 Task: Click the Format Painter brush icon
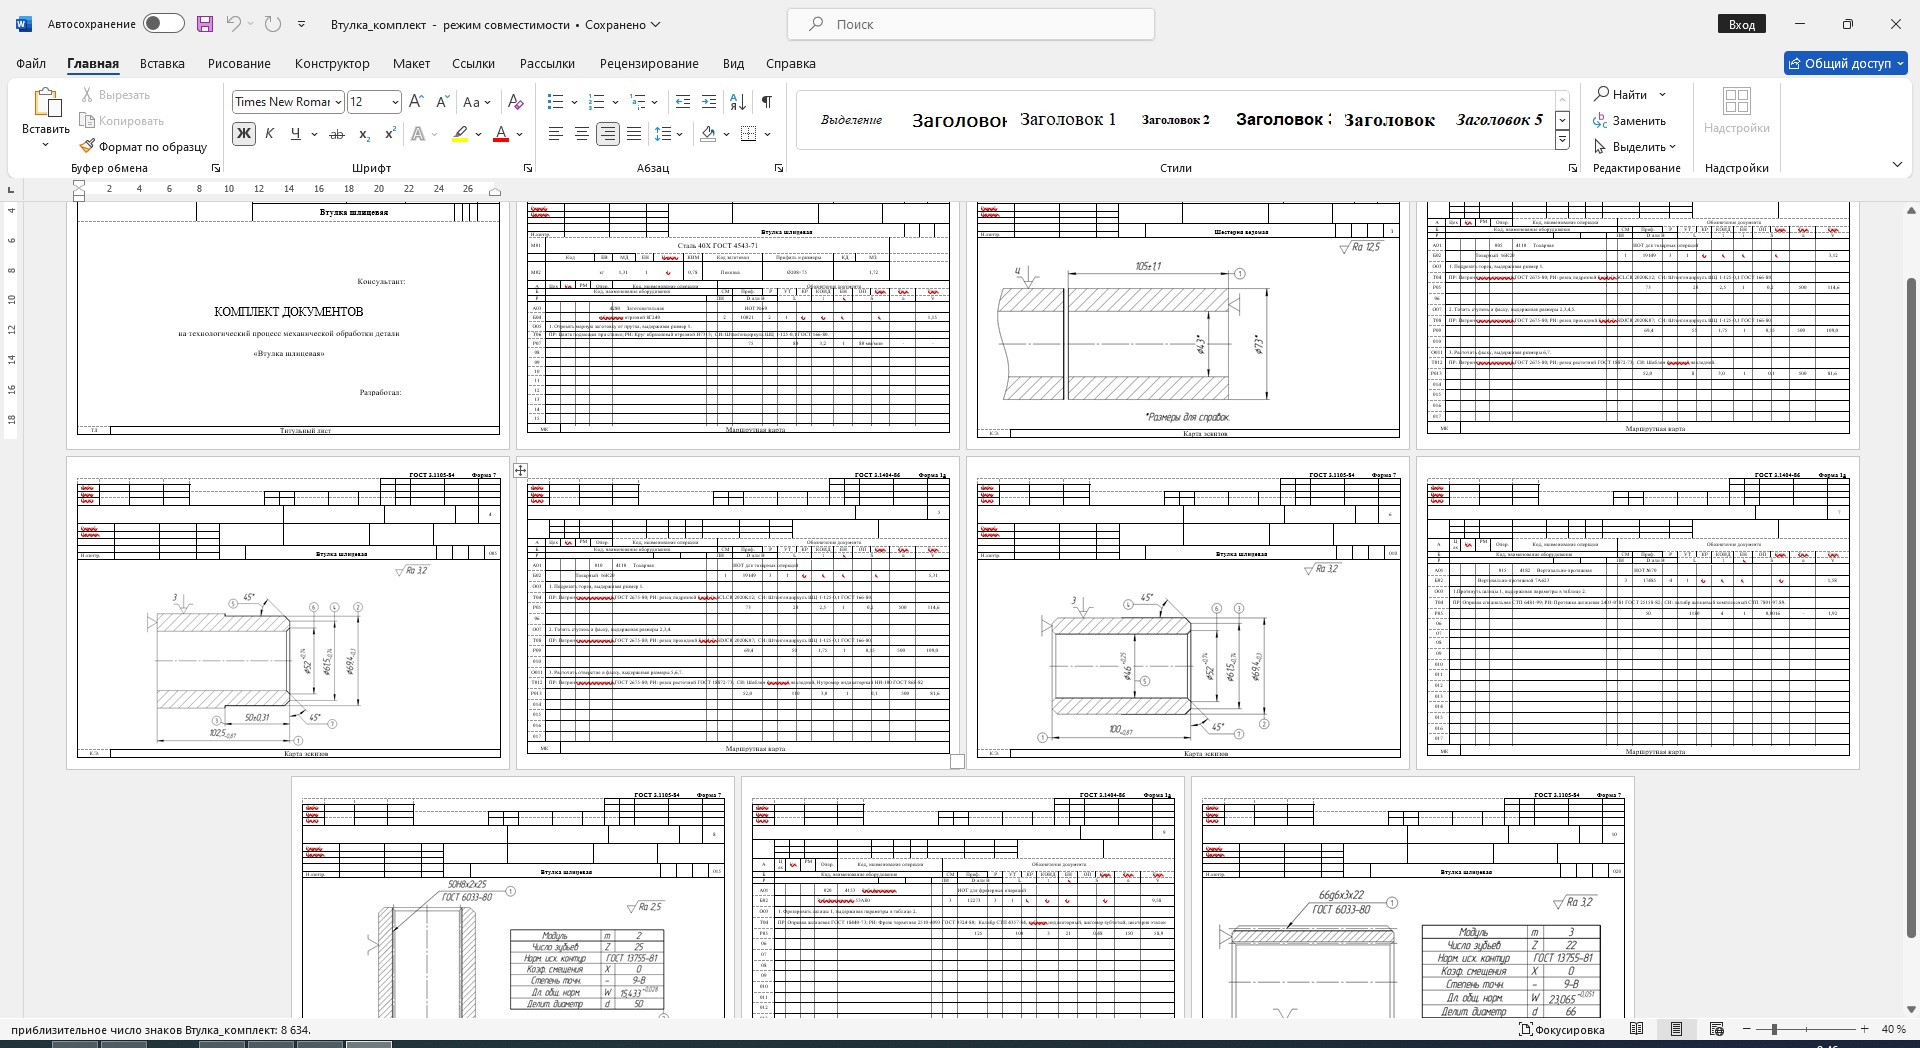(x=88, y=146)
